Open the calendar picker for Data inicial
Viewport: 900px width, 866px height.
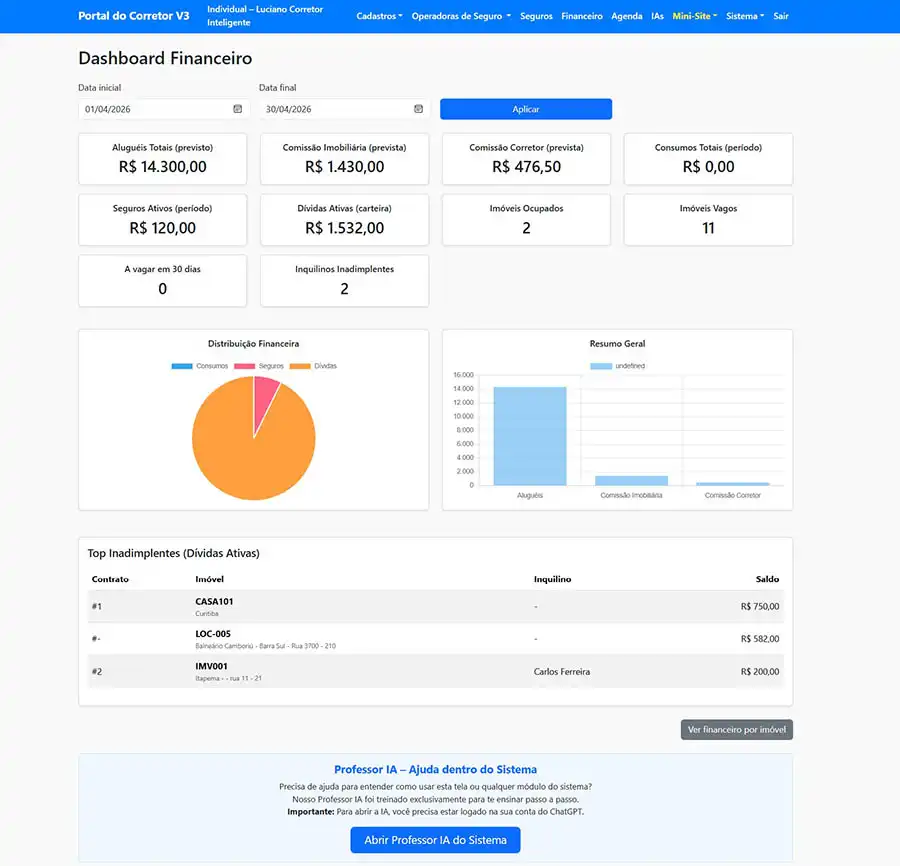tap(236, 108)
